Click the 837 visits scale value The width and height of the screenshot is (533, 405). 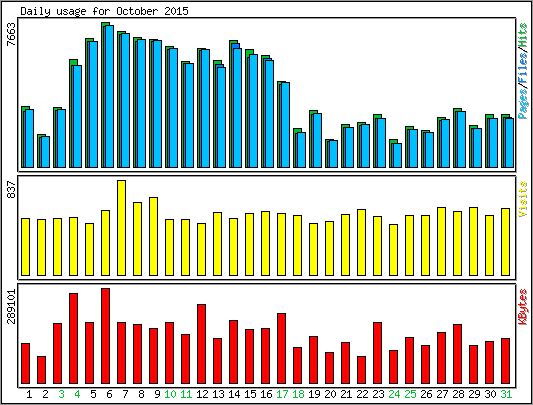click(11, 190)
